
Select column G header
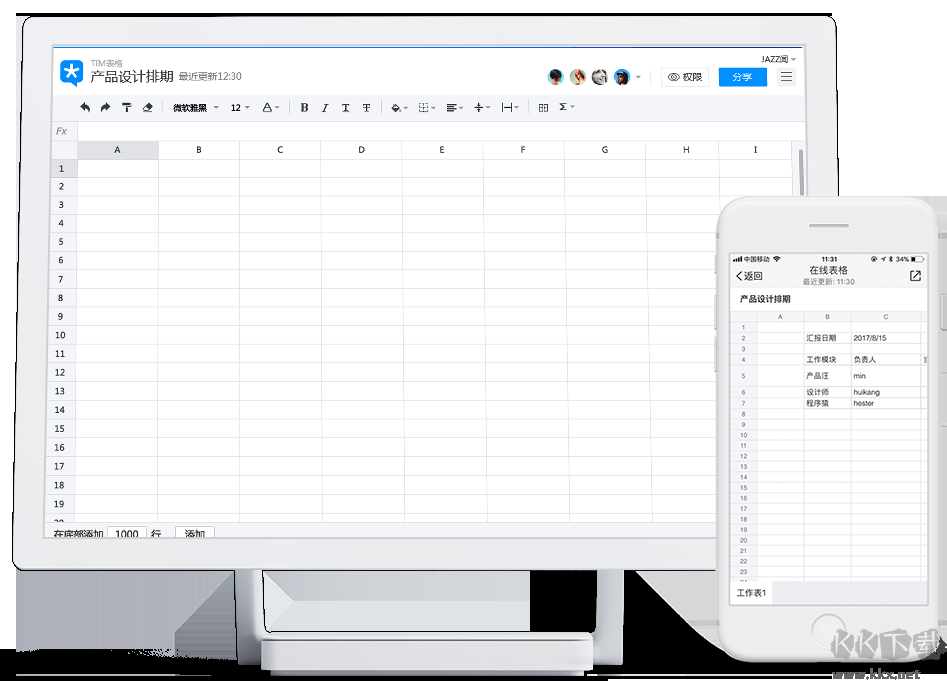(x=605, y=150)
